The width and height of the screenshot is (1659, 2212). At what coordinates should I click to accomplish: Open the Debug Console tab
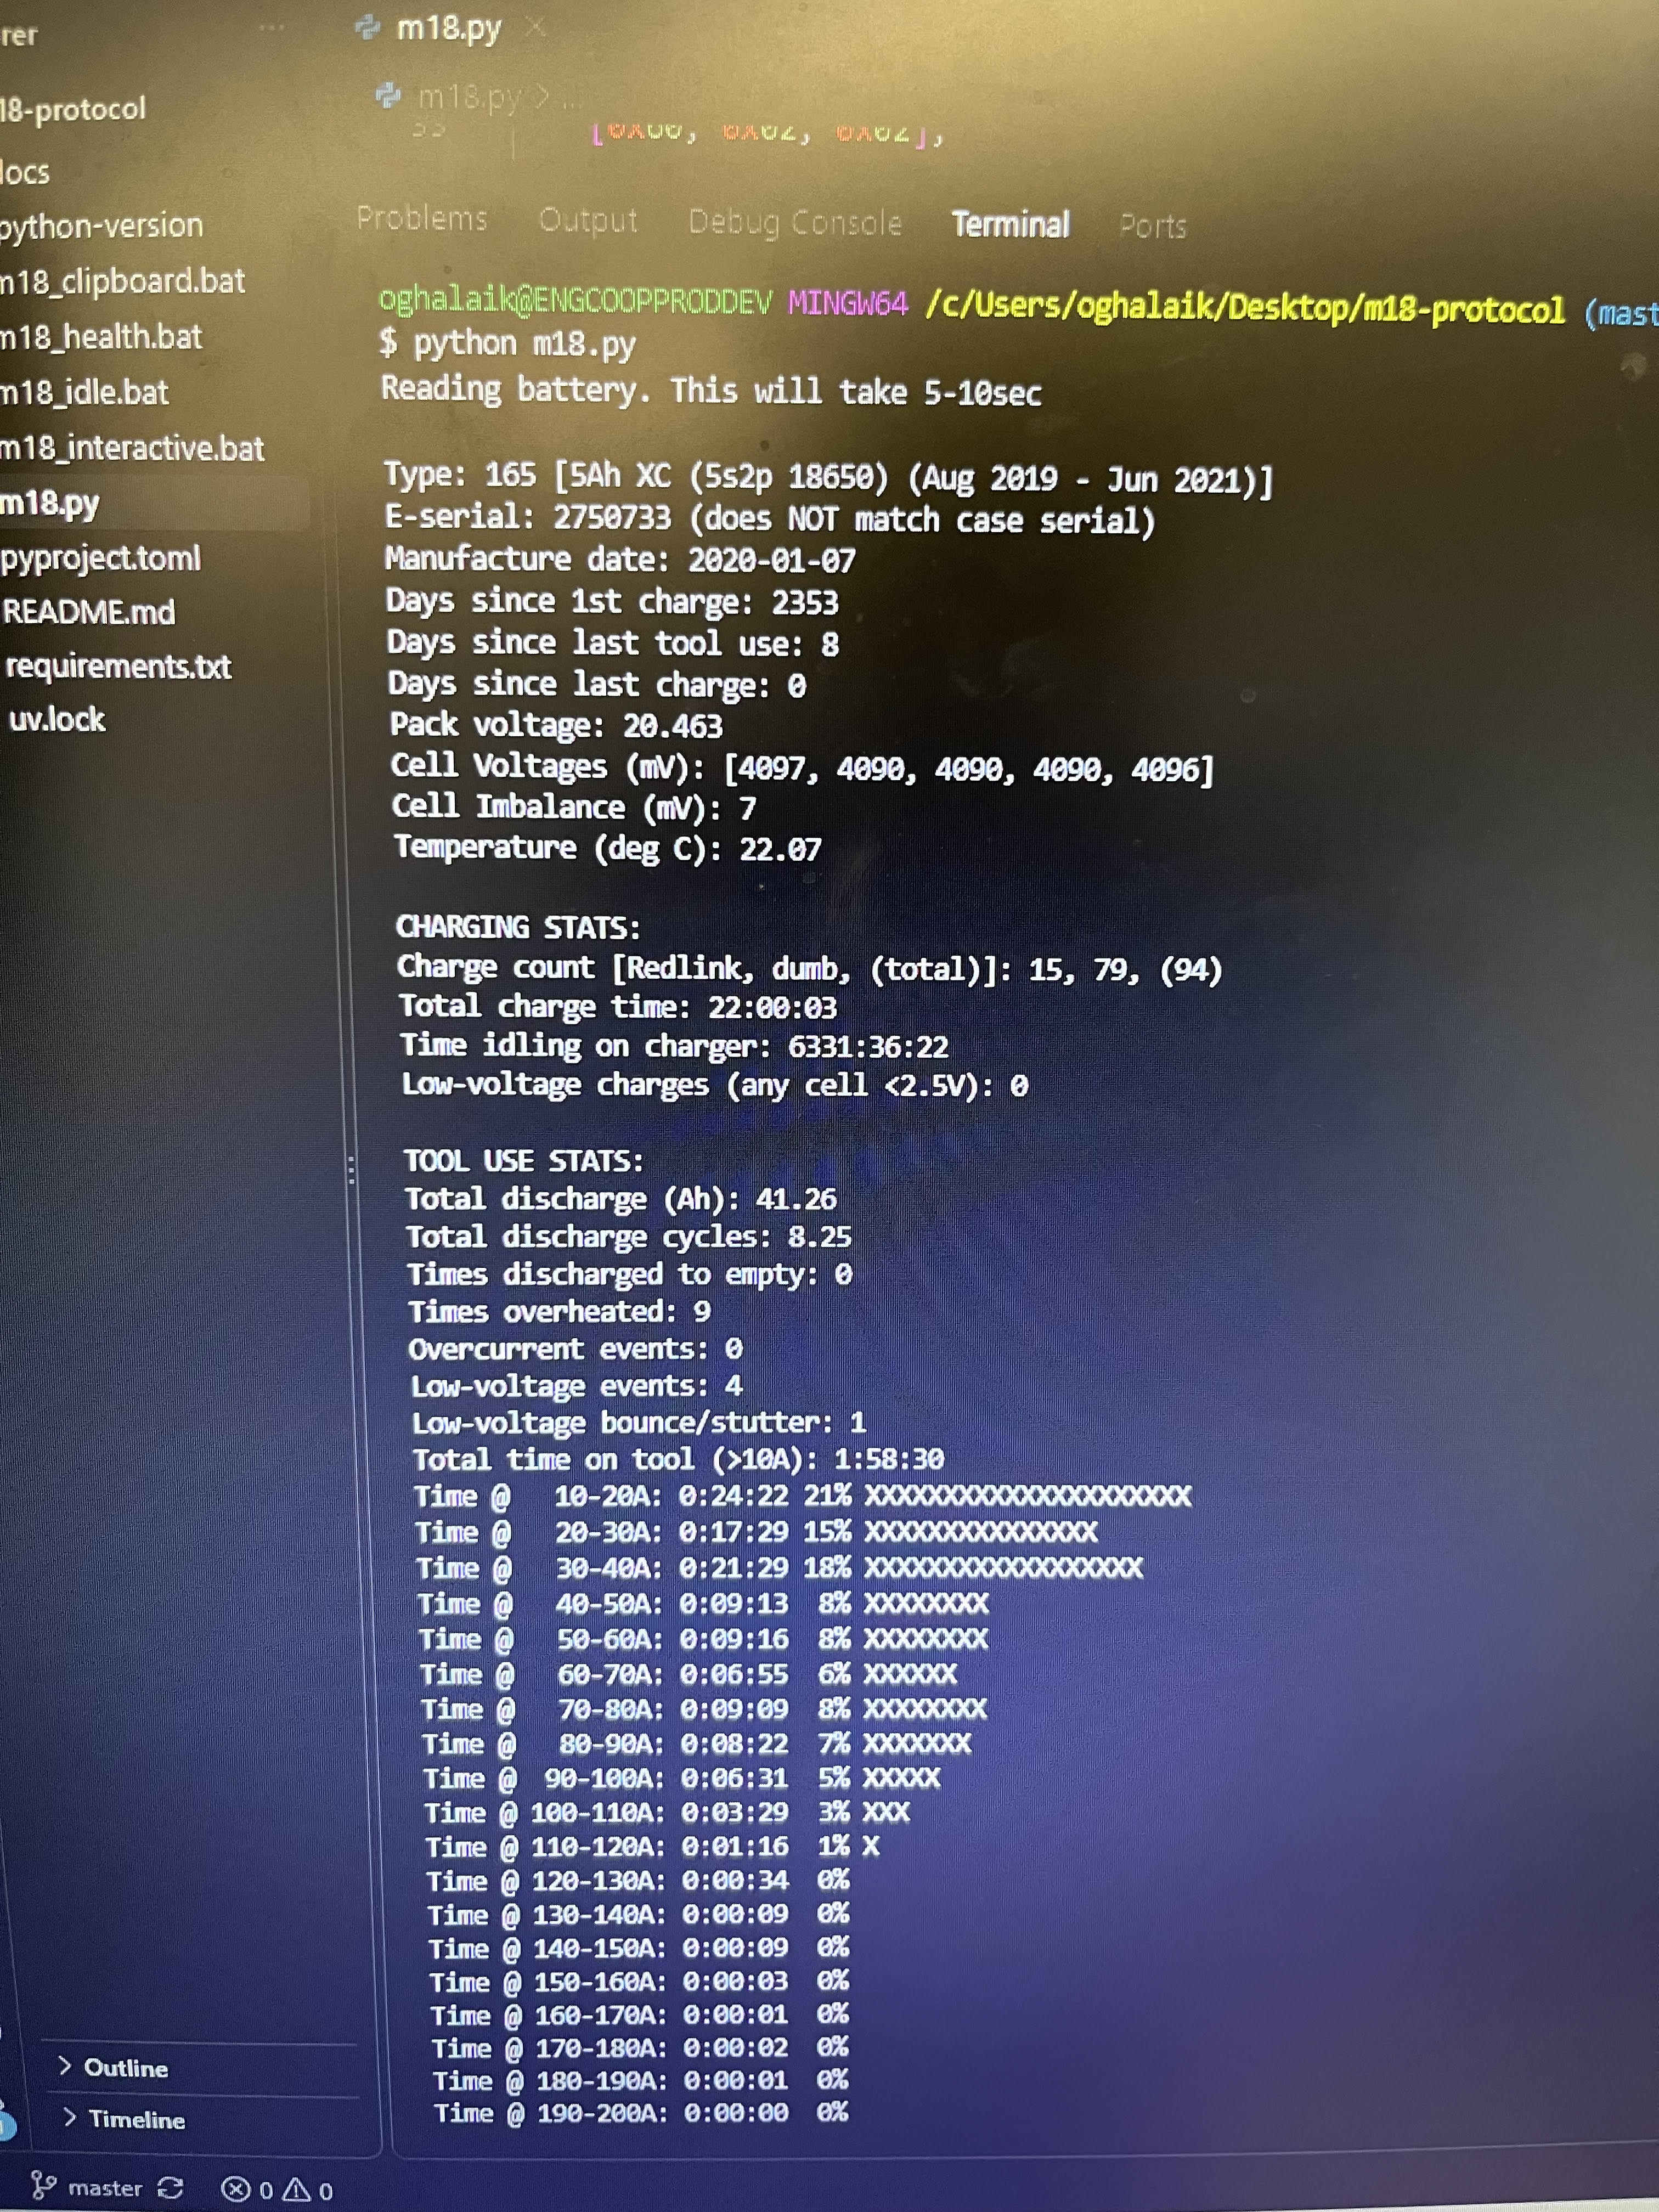[x=795, y=222]
